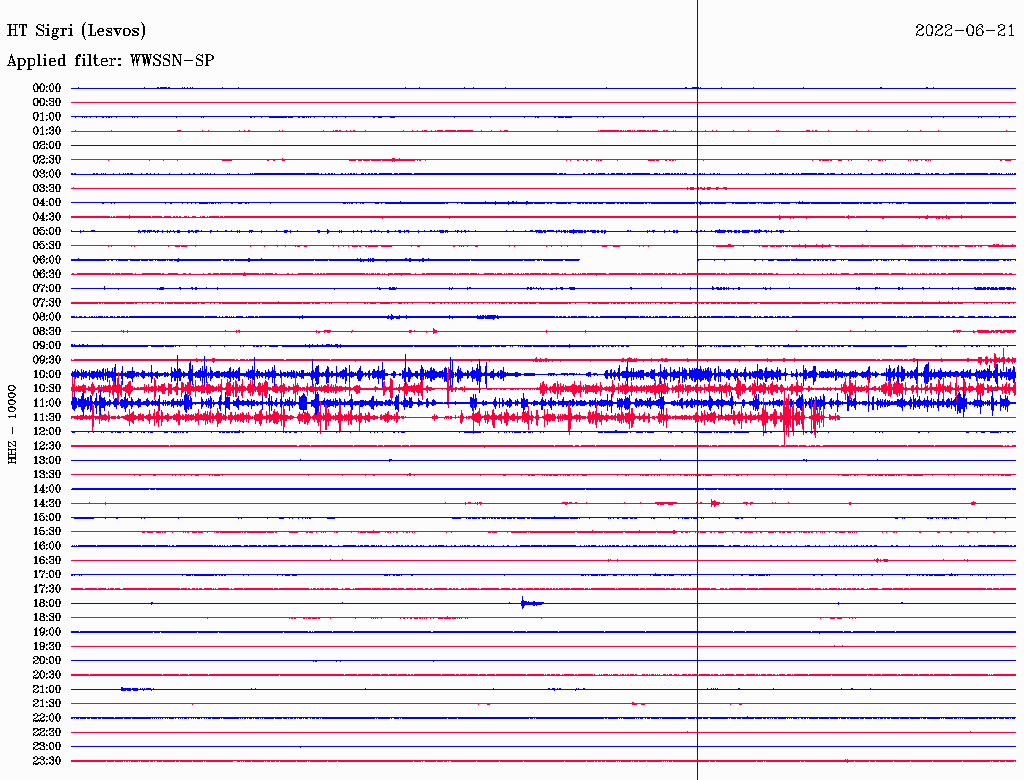1024x780 pixels.
Task: Click the HHZ - 10000 axis label
Action: [12, 424]
